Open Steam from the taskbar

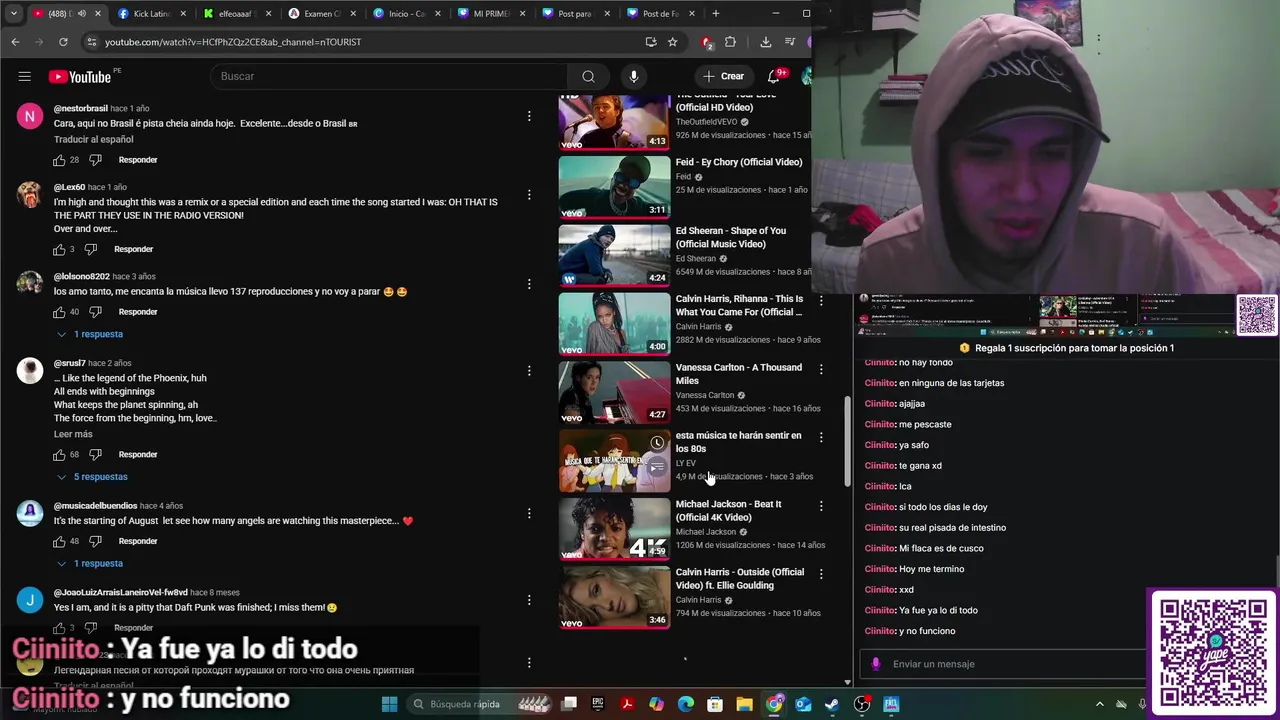(x=832, y=704)
